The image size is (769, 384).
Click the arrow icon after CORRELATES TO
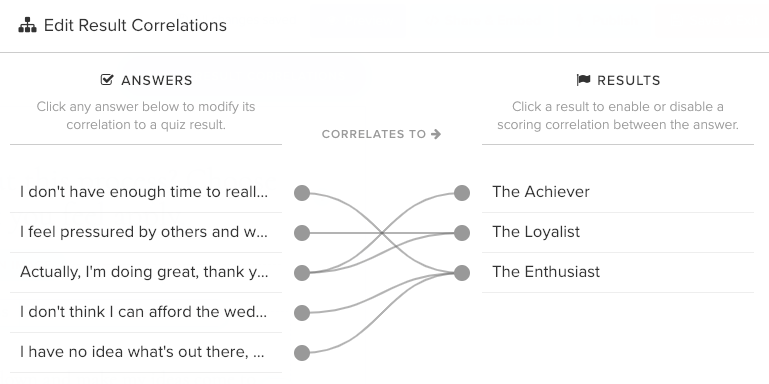[436, 134]
